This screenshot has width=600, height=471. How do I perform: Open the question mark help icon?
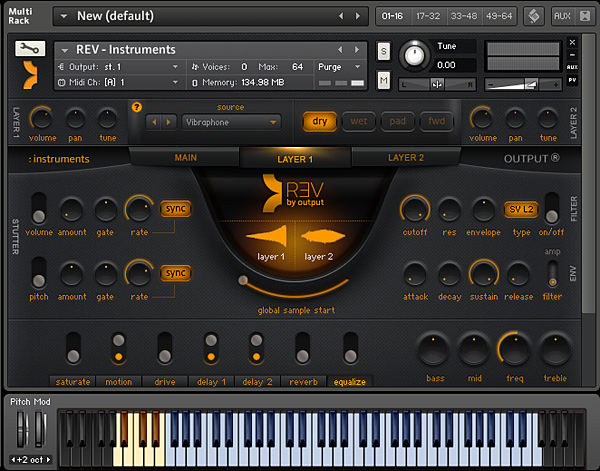pyautogui.click(x=137, y=107)
